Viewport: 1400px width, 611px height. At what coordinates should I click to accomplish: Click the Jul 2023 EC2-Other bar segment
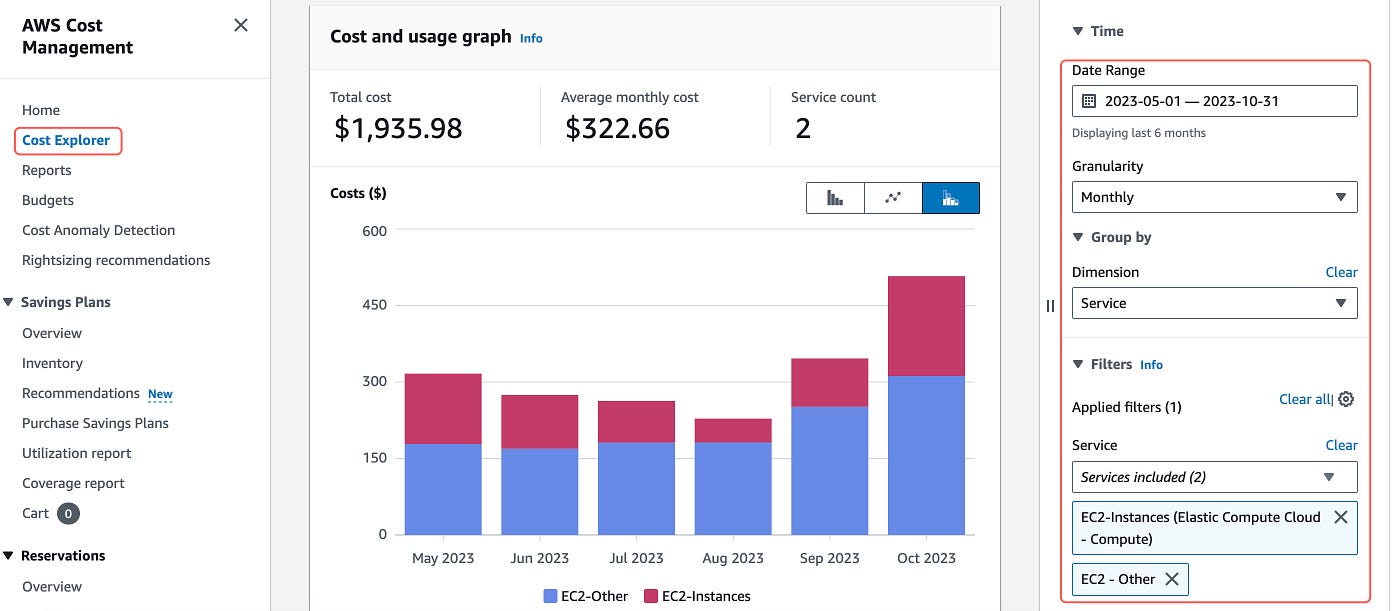(x=636, y=488)
